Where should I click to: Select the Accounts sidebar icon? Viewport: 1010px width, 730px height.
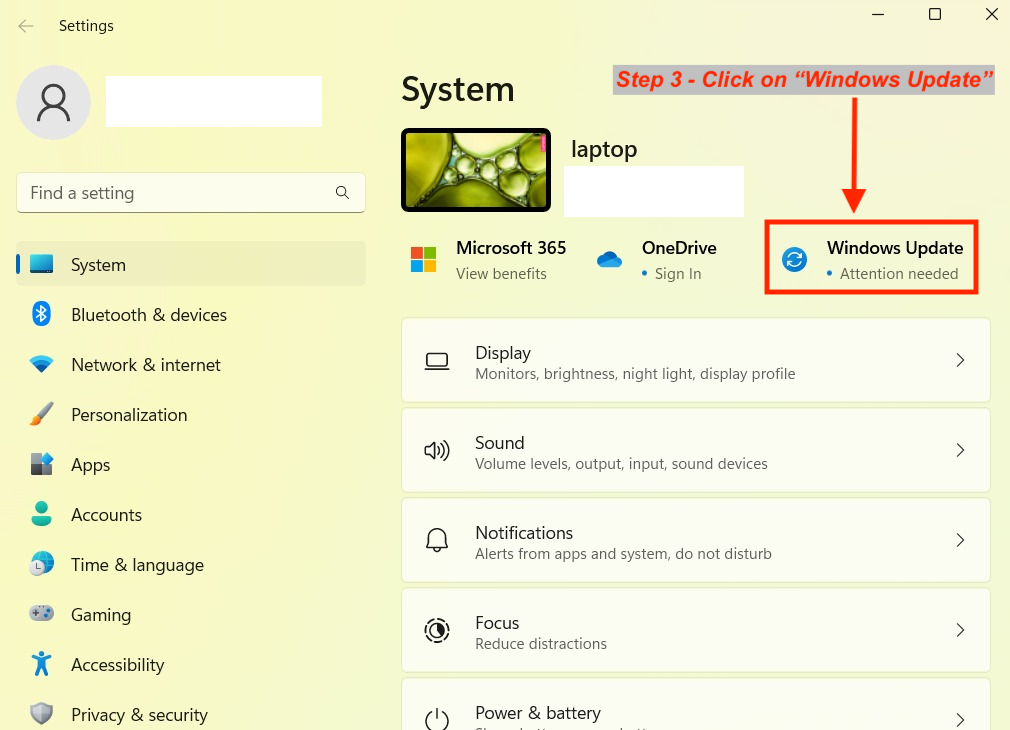click(x=41, y=514)
